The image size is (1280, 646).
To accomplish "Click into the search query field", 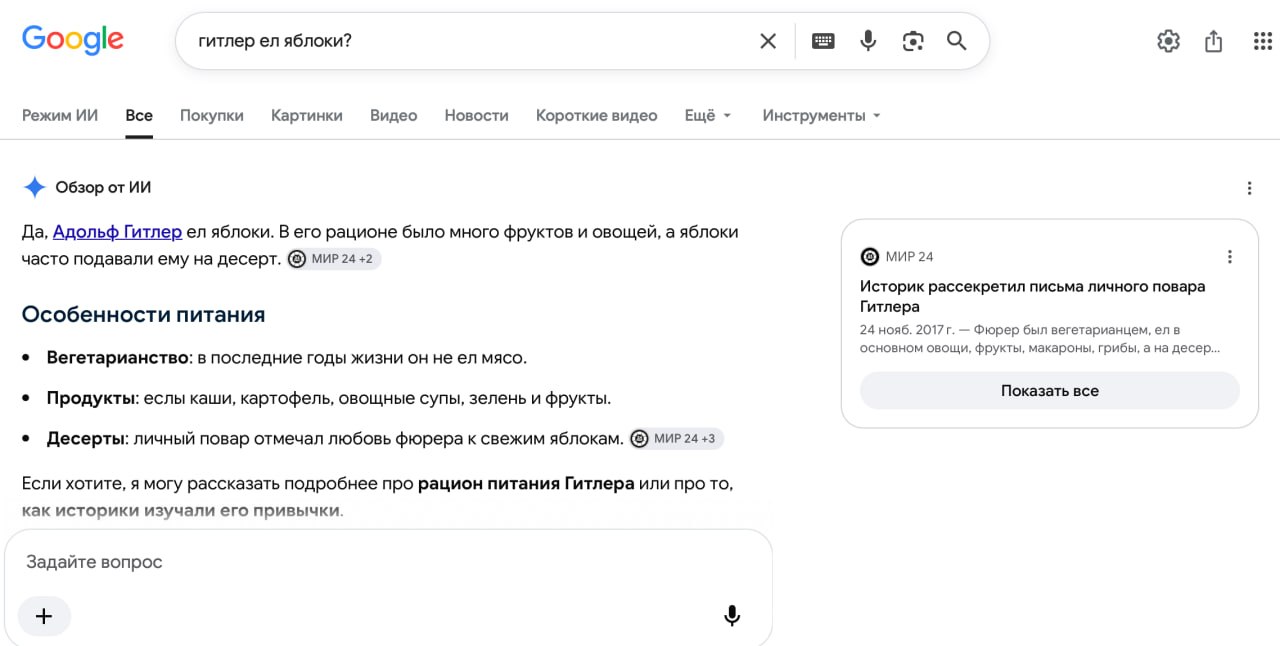I will point(470,41).
